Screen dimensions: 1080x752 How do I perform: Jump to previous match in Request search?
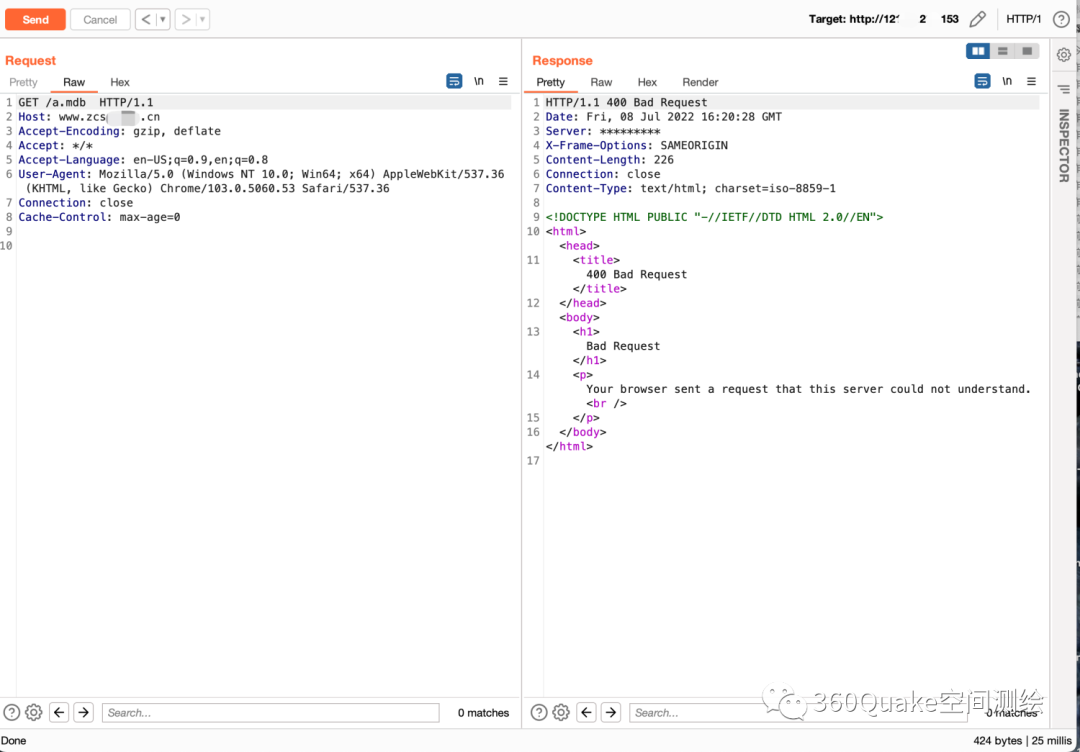59,712
